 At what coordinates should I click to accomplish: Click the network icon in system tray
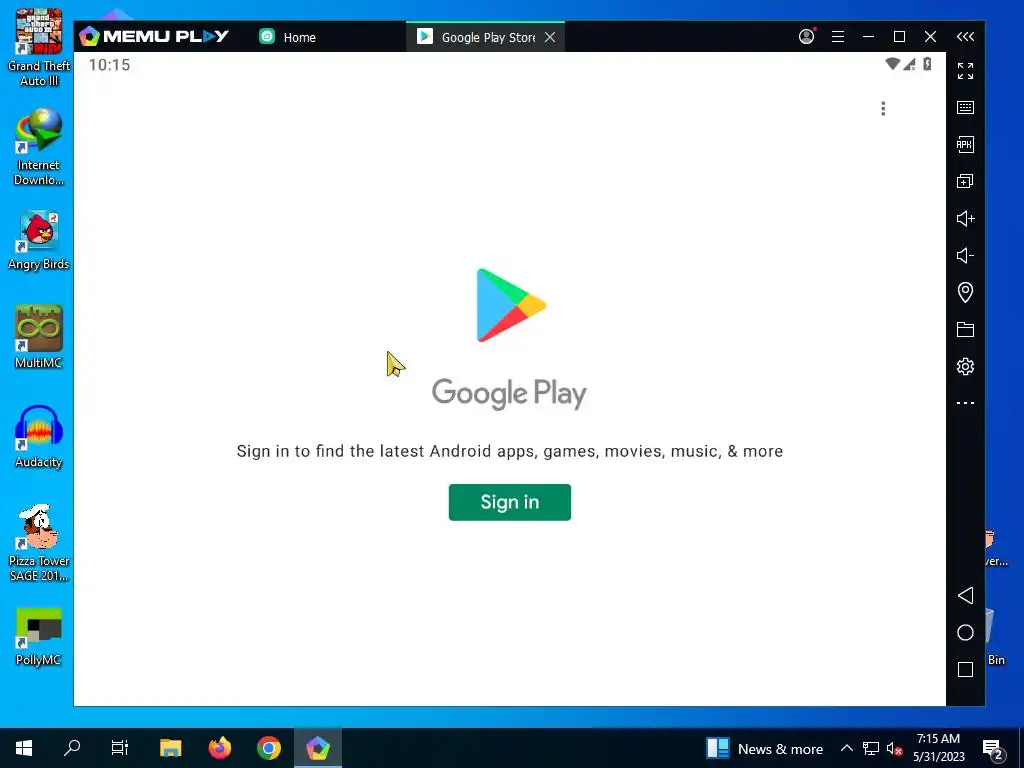pos(871,748)
